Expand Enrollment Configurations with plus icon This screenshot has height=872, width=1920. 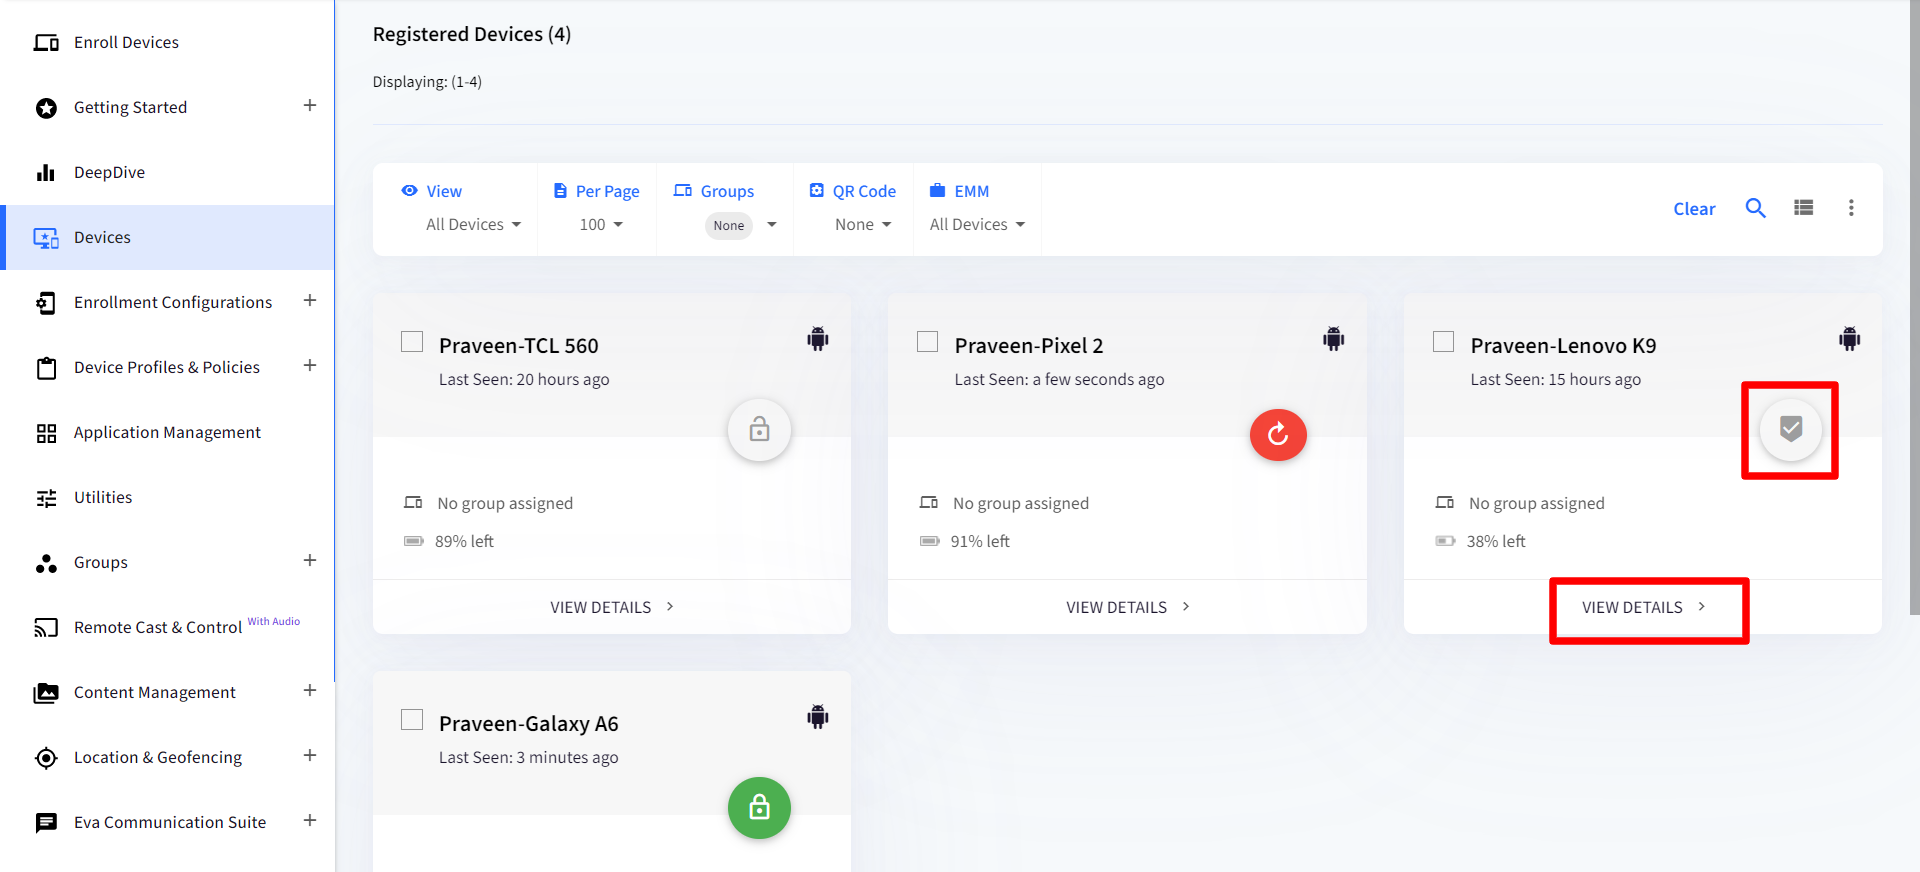(x=310, y=300)
